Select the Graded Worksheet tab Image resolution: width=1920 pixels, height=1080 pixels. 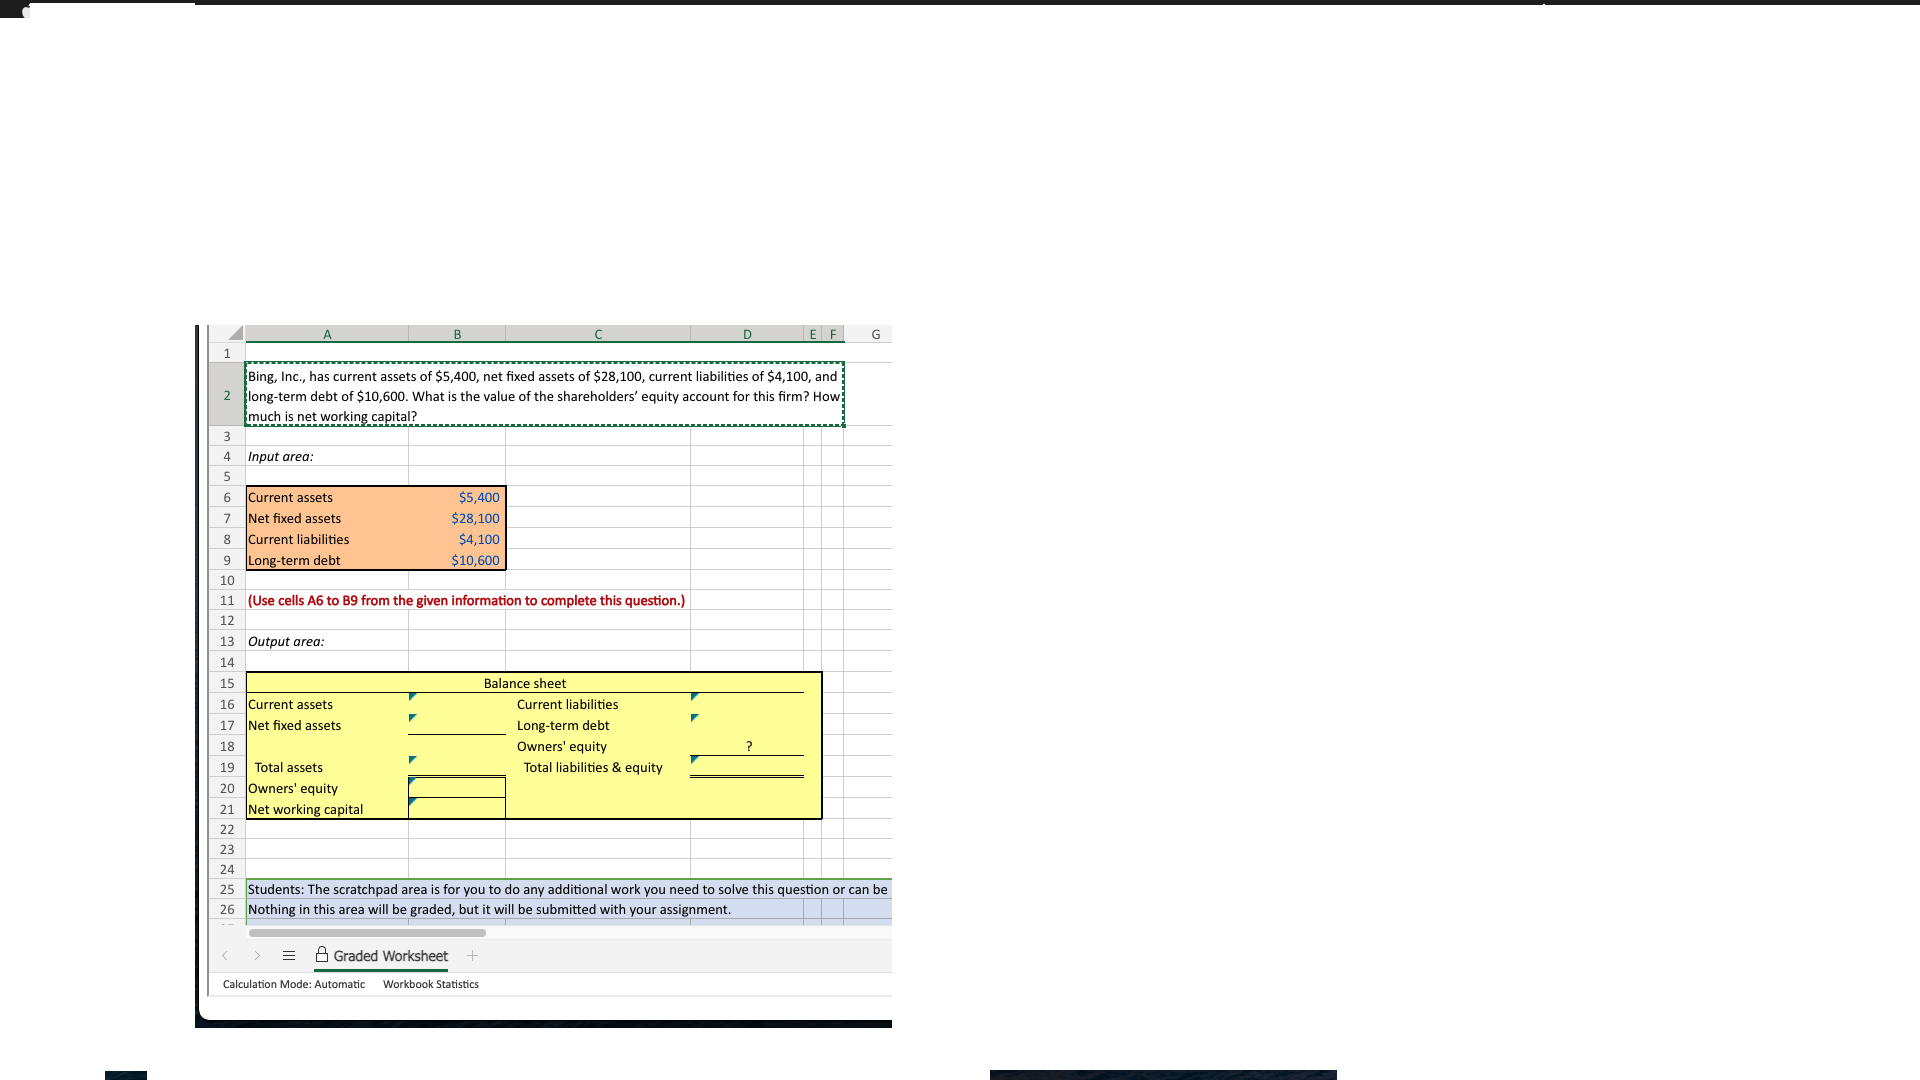(x=390, y=956)
